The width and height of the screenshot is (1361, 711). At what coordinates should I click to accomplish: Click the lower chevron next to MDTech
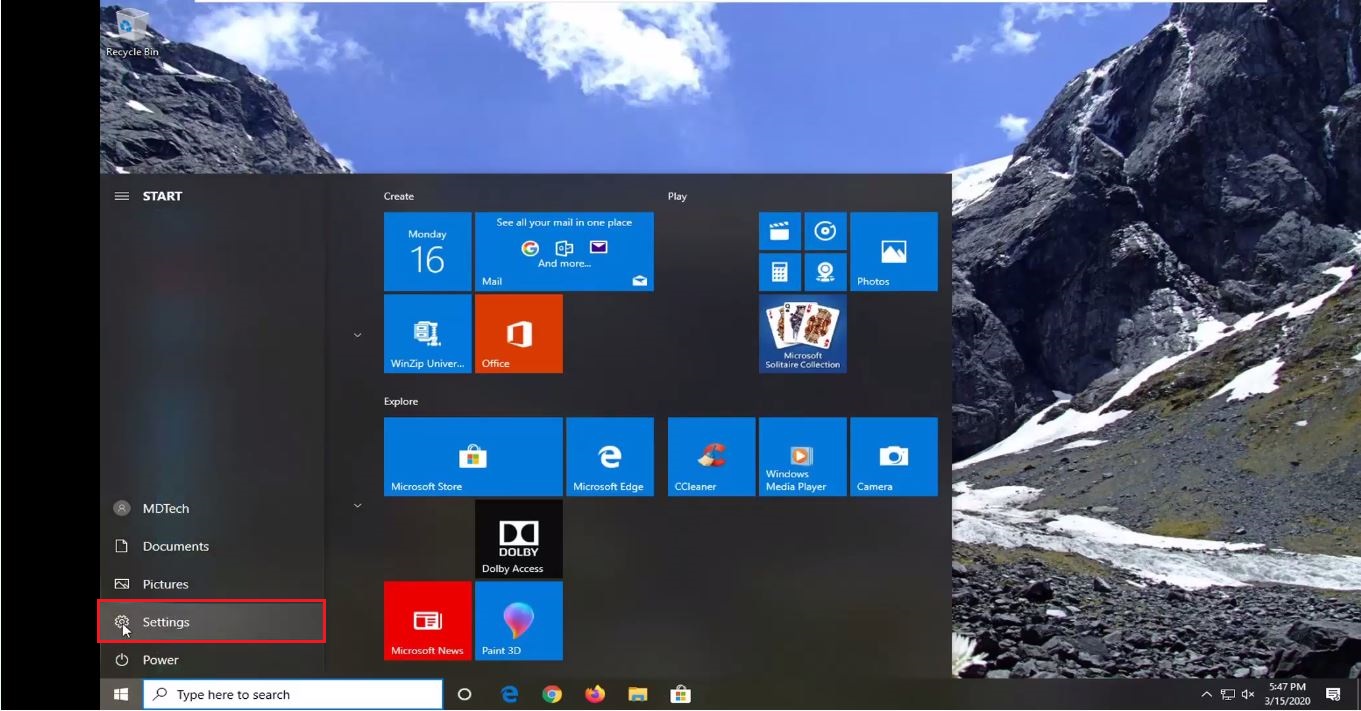pyautogui.click(x=357, y=506)
